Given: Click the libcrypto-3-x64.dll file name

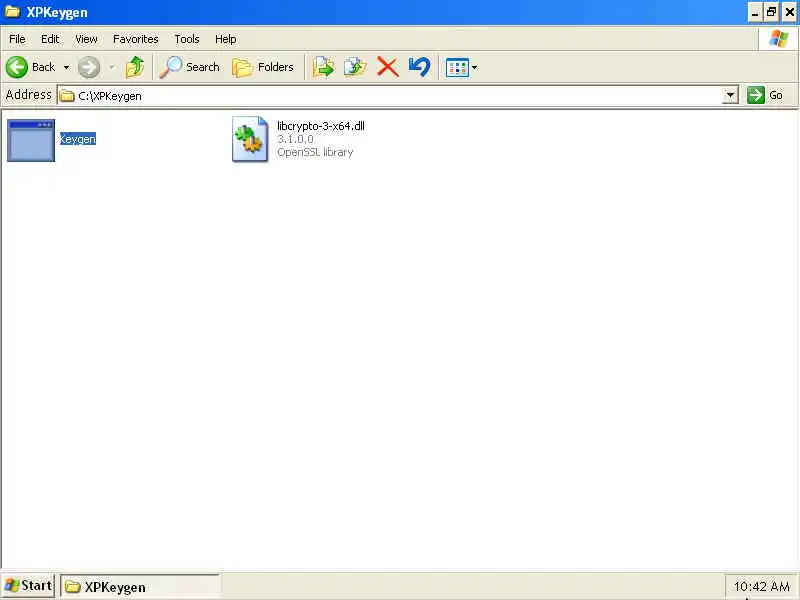Looking at the screenshot, I should (321, 126).
